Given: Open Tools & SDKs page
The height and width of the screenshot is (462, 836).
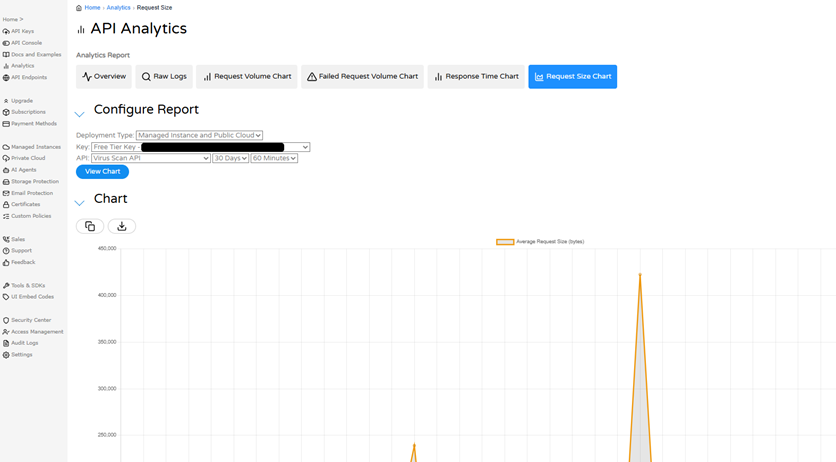Looking at the screenshot, I should click(24, 286).
